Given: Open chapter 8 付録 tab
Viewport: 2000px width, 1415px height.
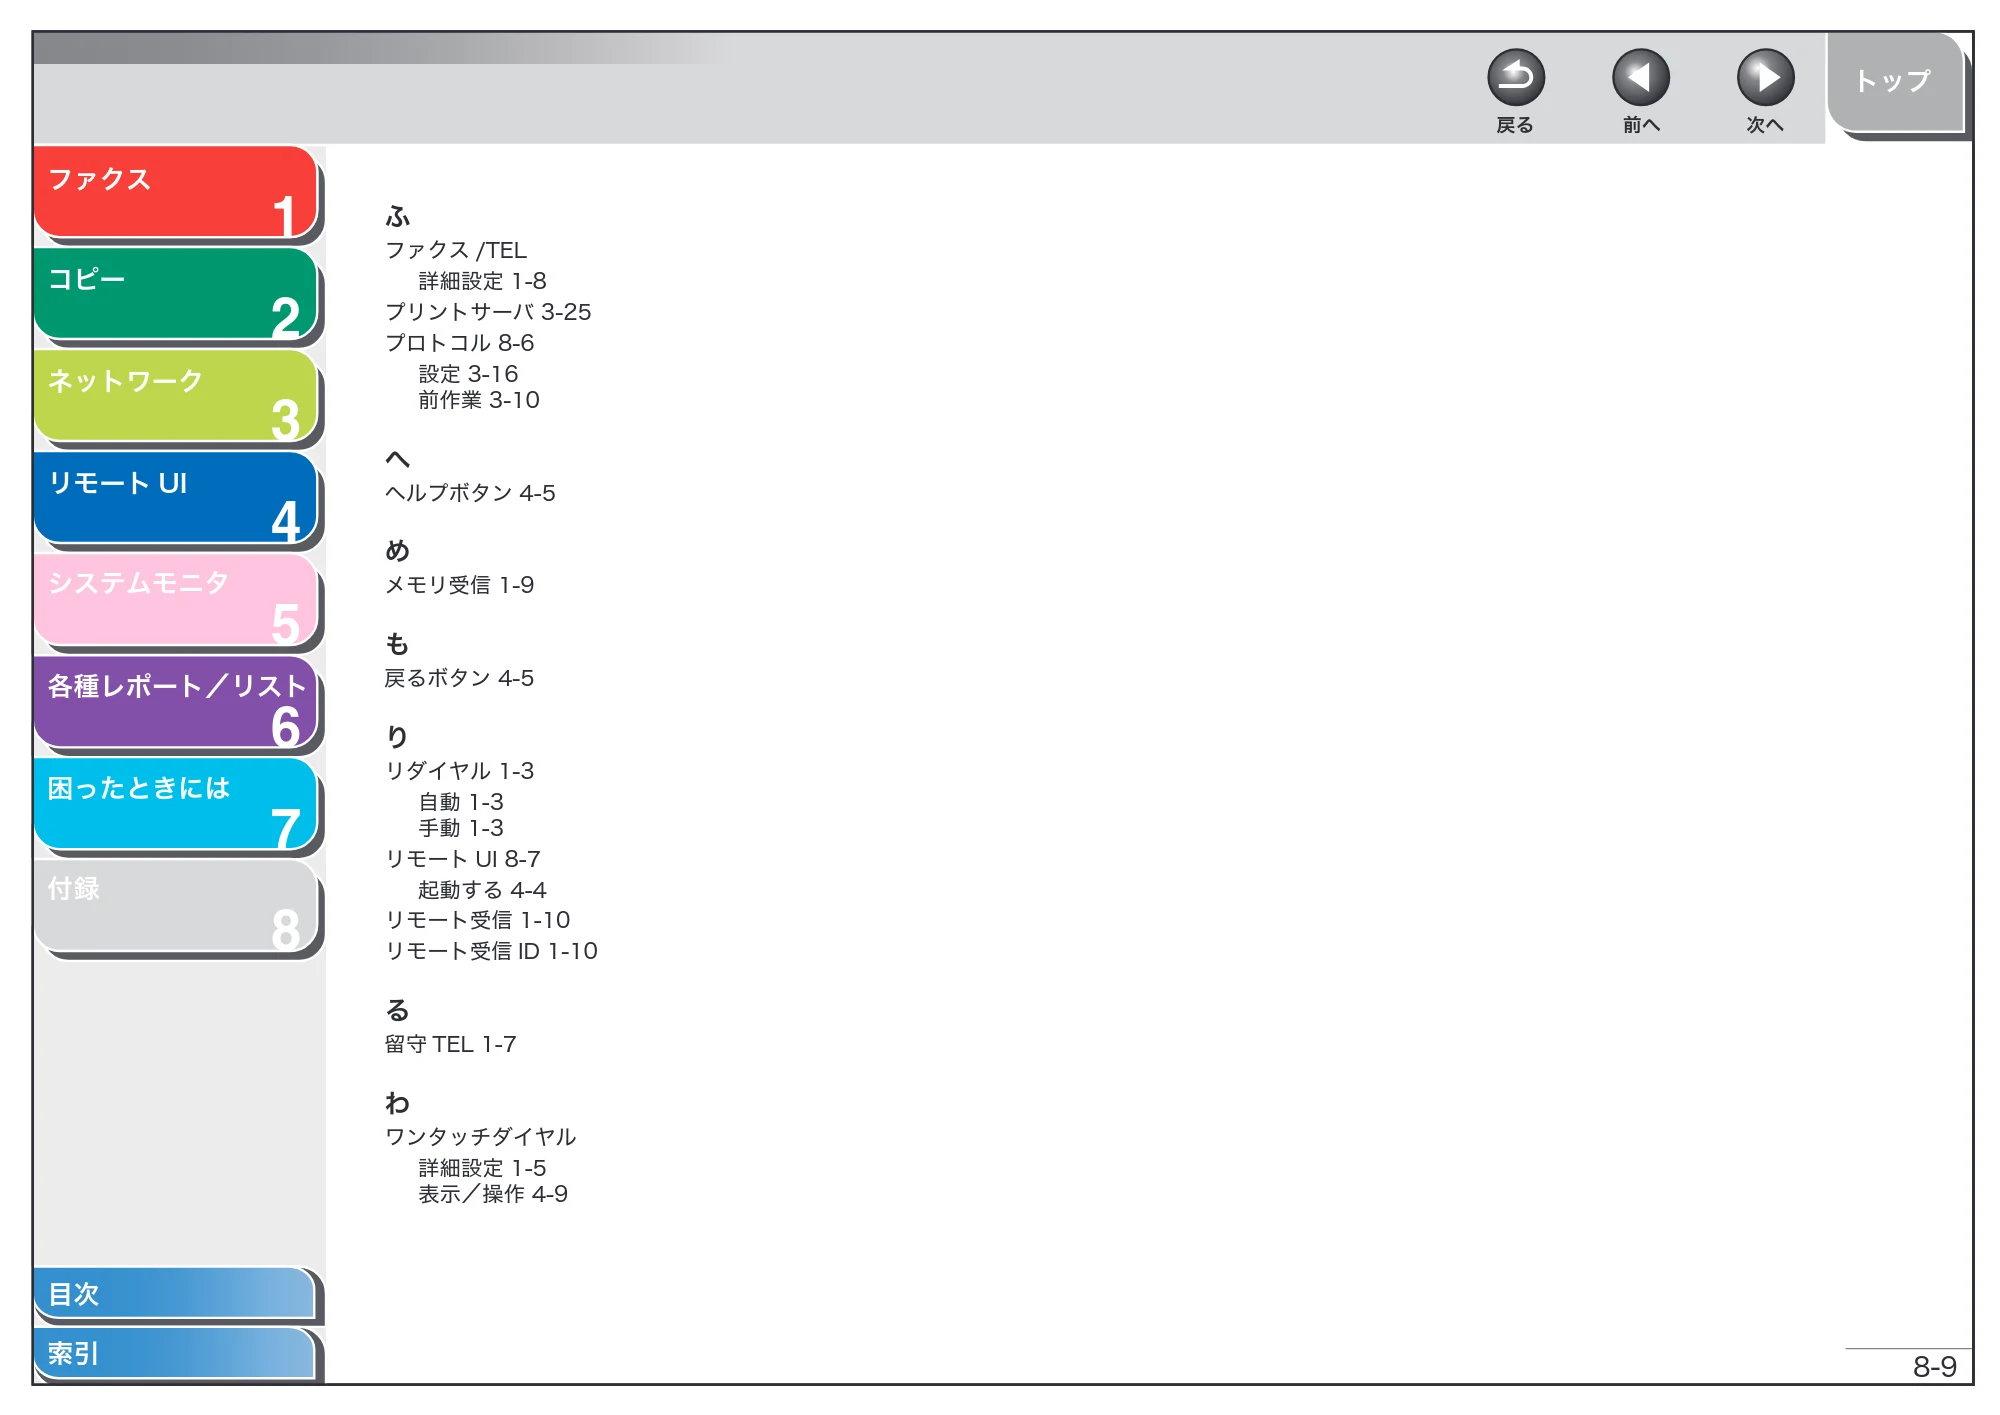Looking at the screenshot, I should click(x=176, y=905).
